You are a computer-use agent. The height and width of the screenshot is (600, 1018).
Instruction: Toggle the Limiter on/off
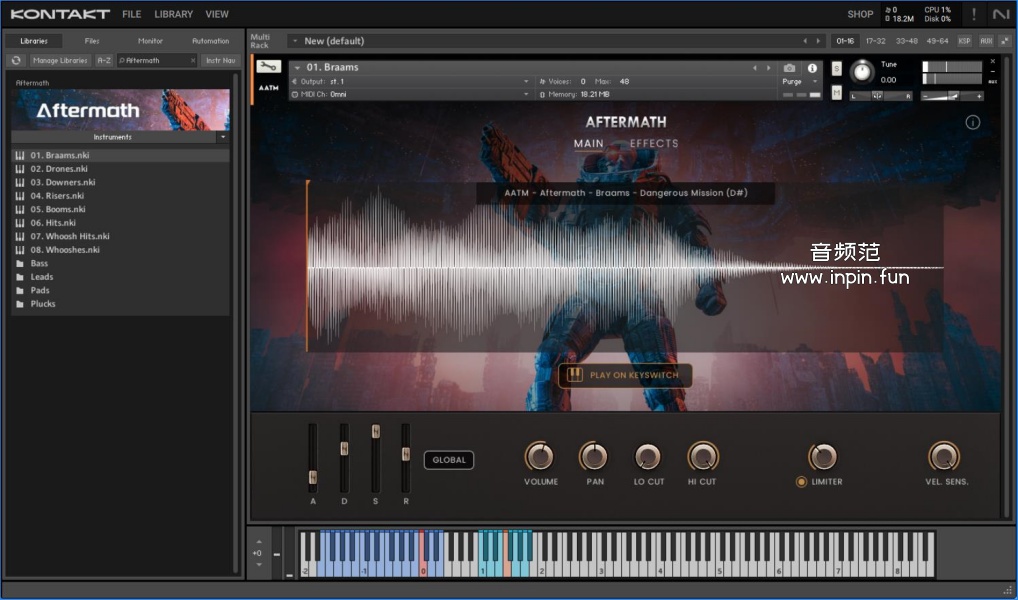tap(801, 482)
